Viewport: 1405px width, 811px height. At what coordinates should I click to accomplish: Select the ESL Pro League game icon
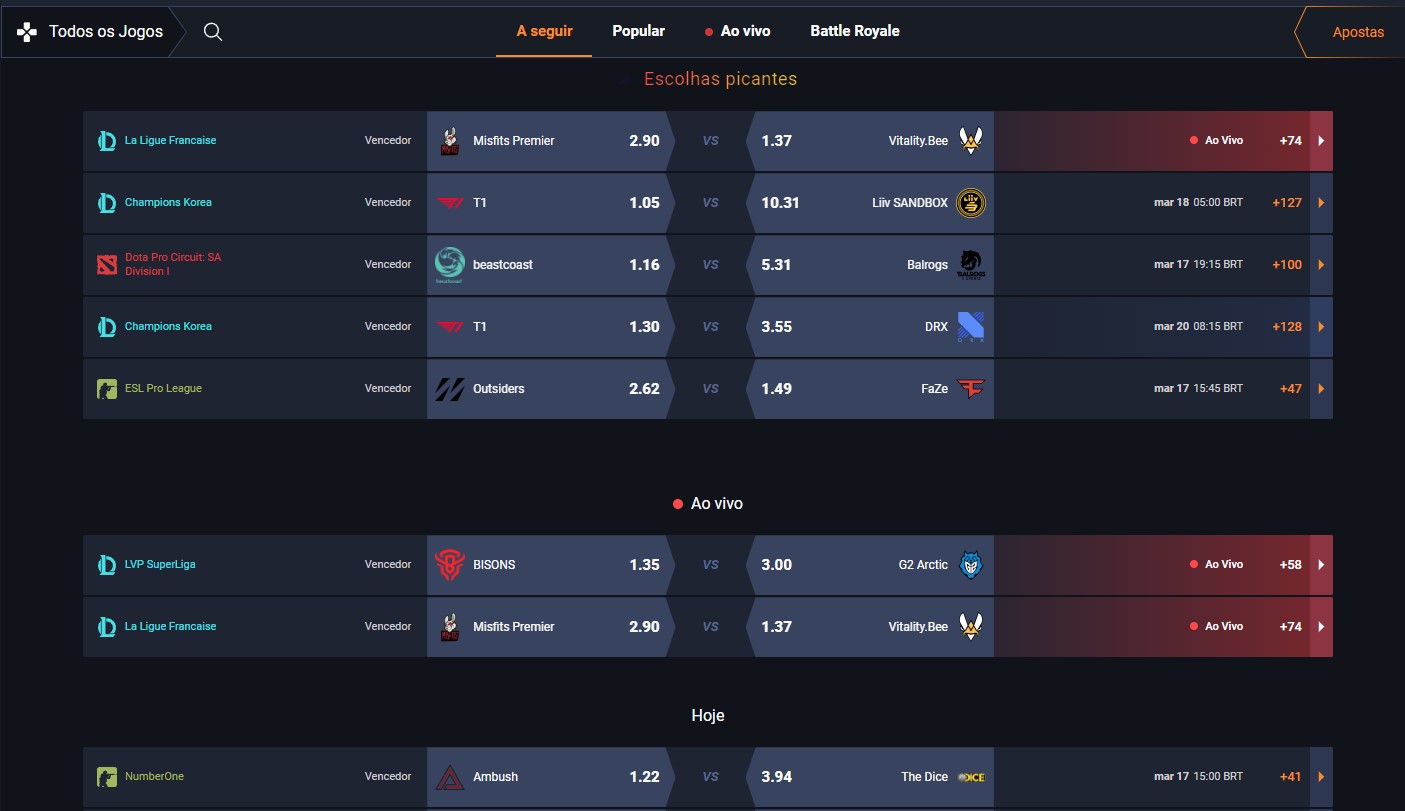tap(106, 388)
